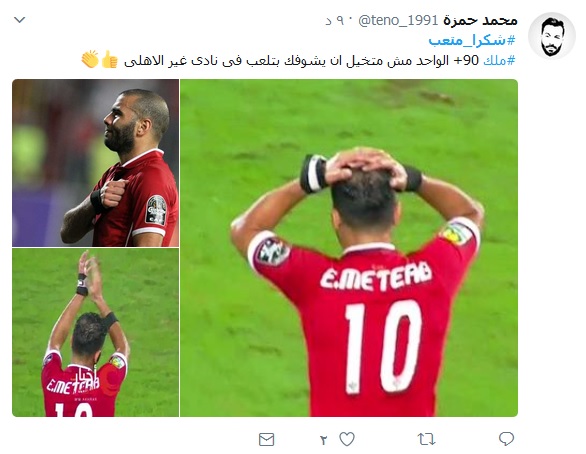Open tweet options chevron menu
Screen dimensions: 586x454
[19, 20]
